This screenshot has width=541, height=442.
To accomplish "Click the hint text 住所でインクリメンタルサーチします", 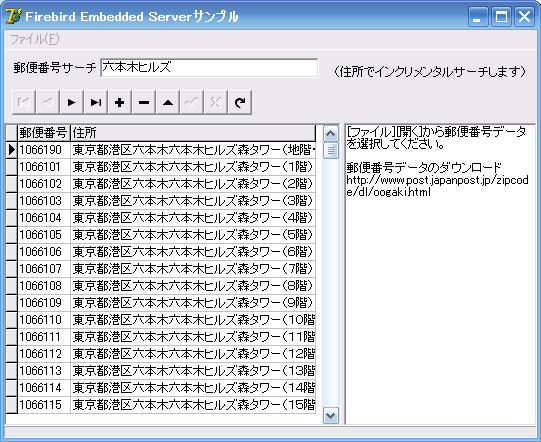I will [430, 71].
